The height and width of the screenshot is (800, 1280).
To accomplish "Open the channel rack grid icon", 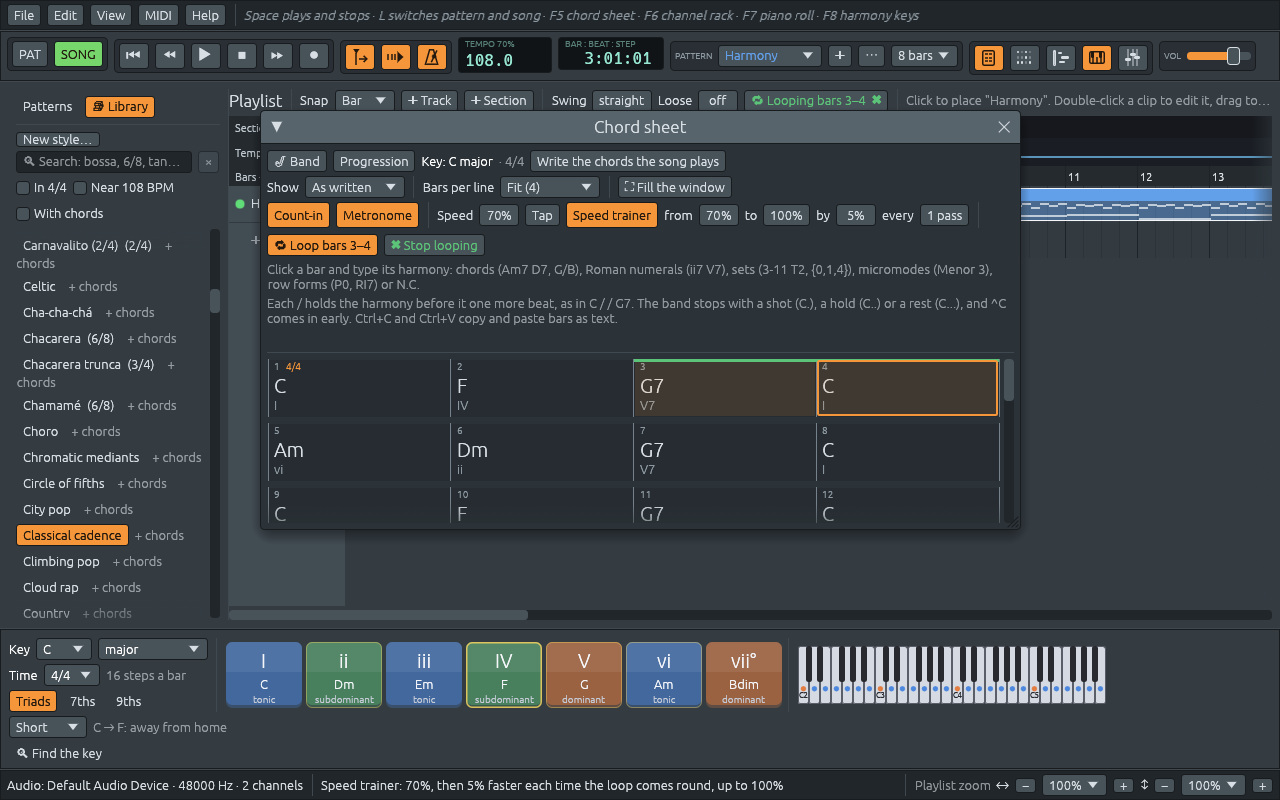I will coord(1024,57).
